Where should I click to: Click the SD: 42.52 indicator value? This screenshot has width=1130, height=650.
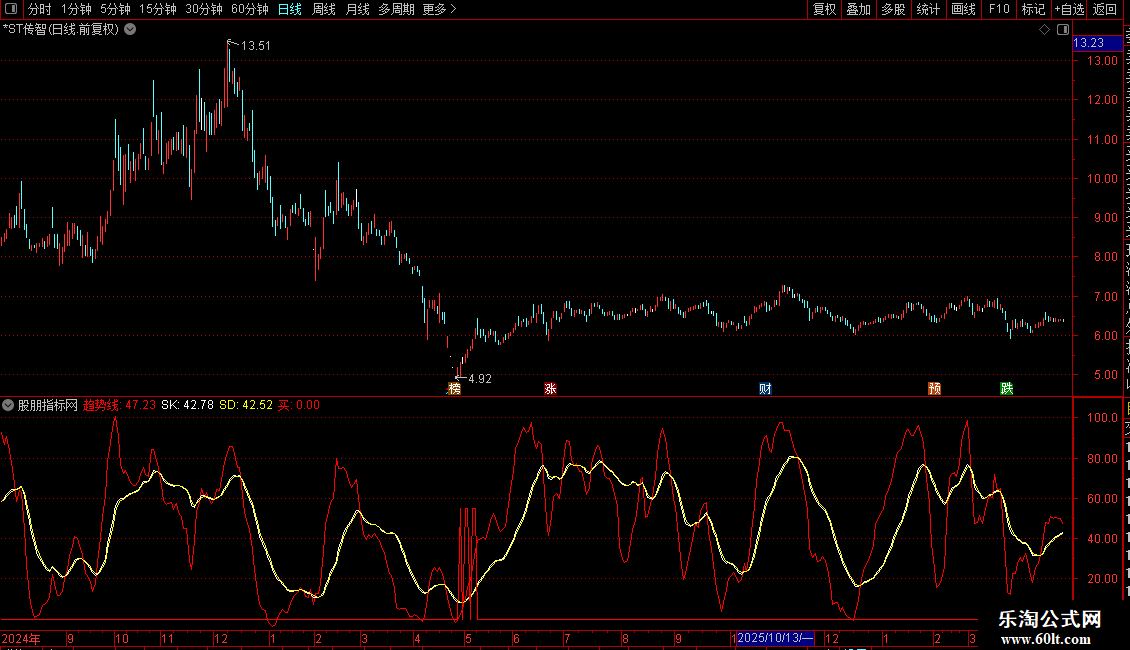[x=246, y=405]
